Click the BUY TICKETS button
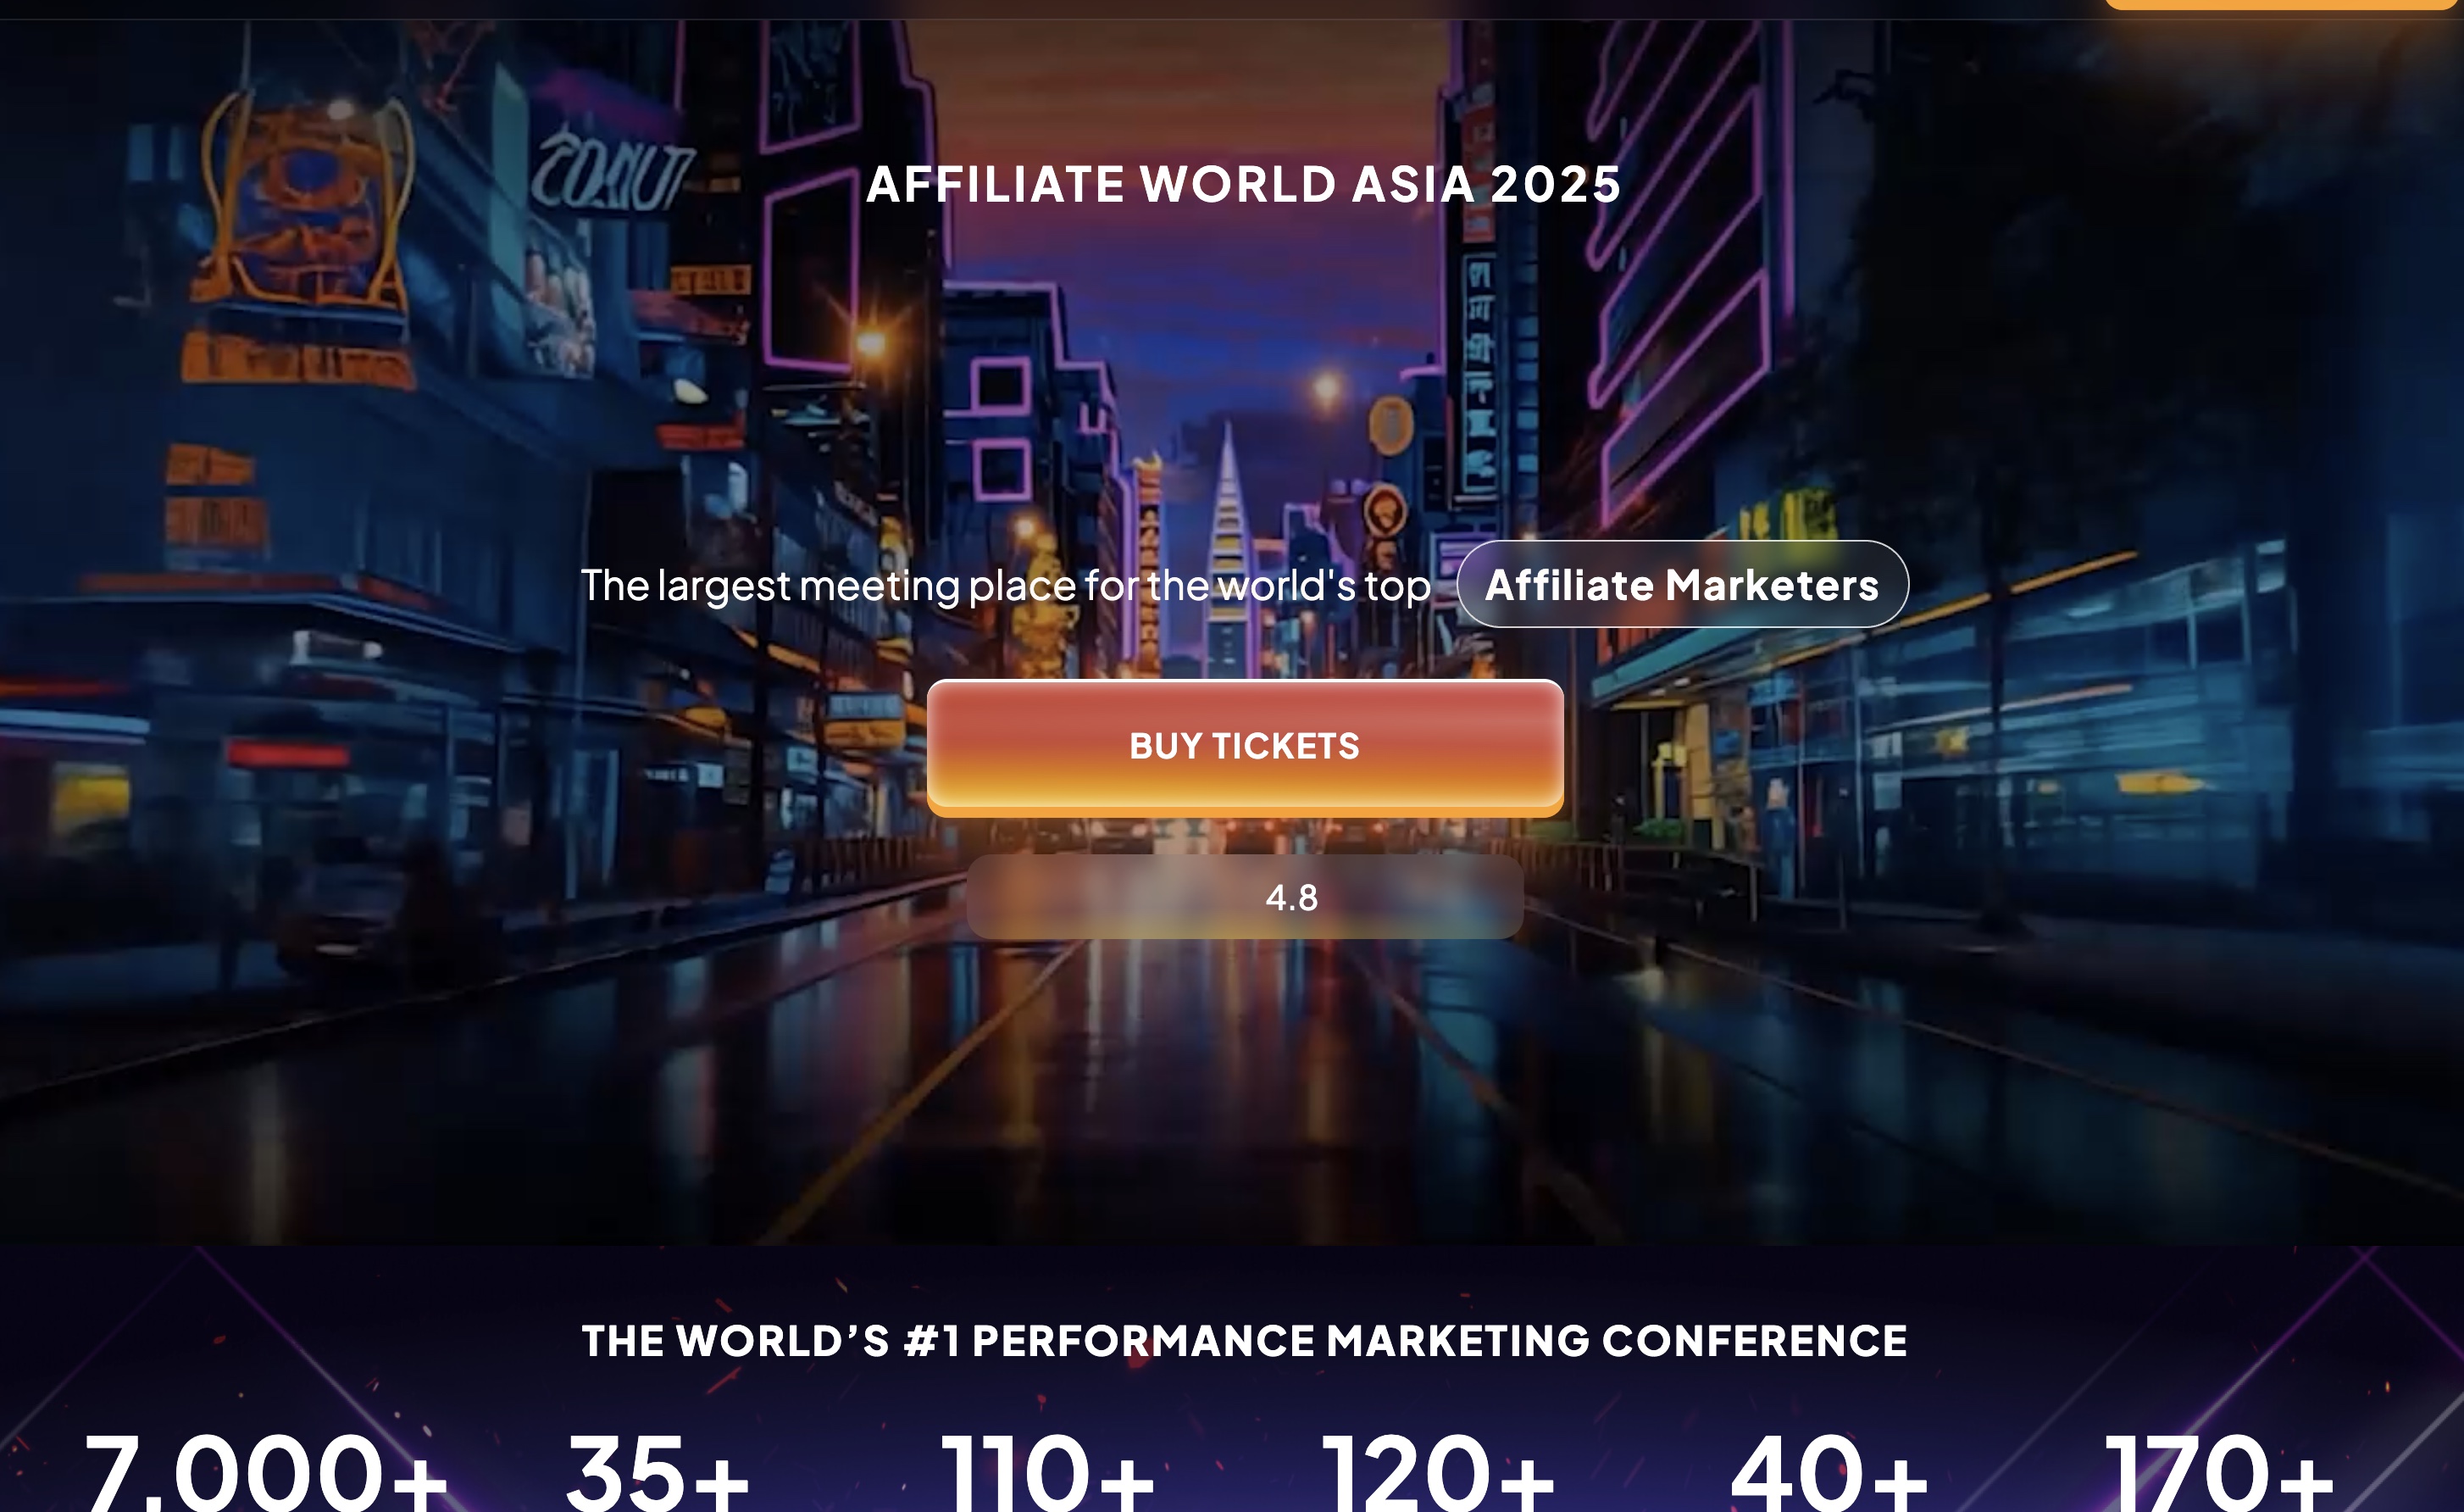 click(1245, 746)
